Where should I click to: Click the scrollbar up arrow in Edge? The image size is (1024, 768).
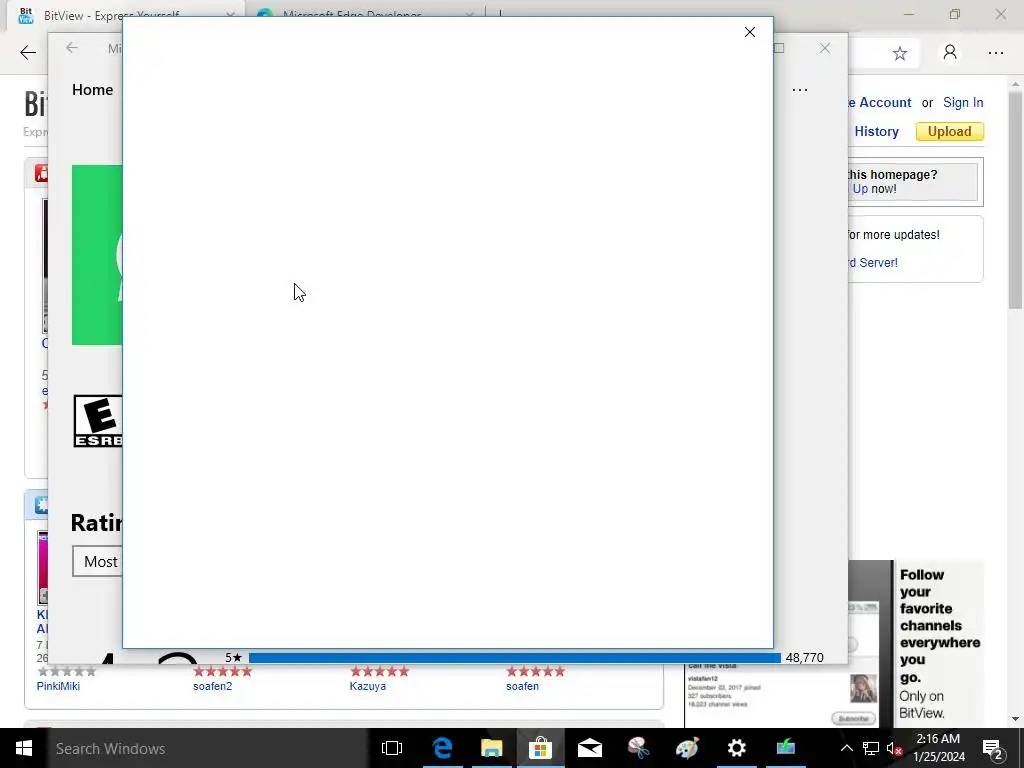pos(1015,84)
